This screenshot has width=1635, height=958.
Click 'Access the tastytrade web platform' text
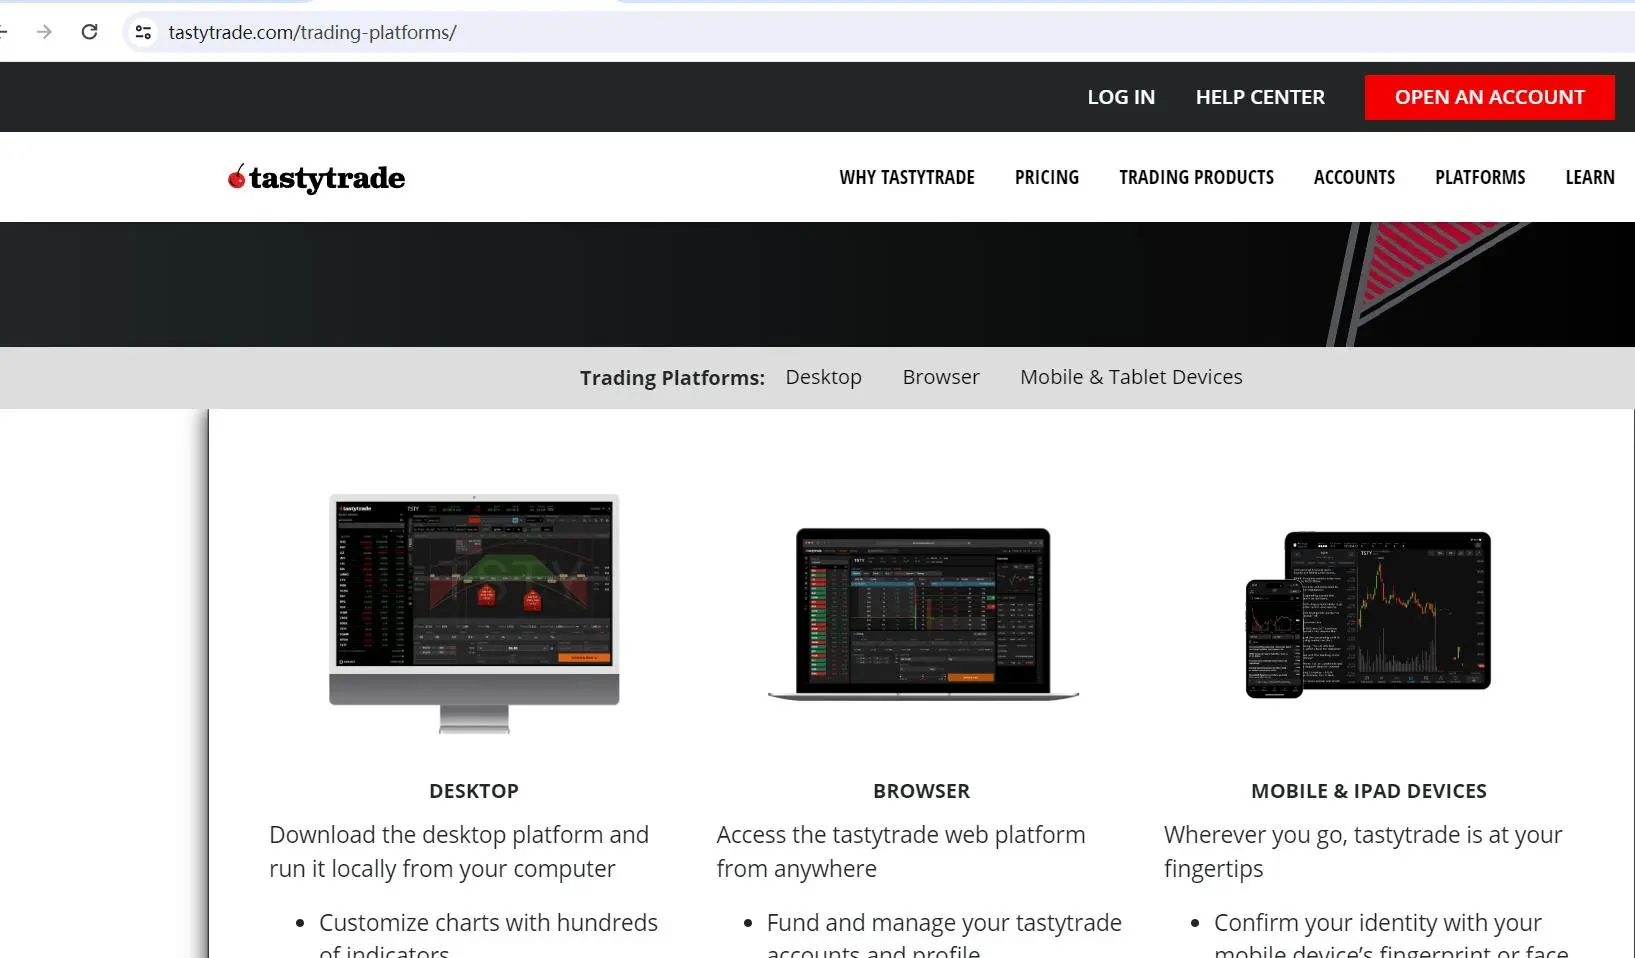pyautogui.click(x=901, y=852)
